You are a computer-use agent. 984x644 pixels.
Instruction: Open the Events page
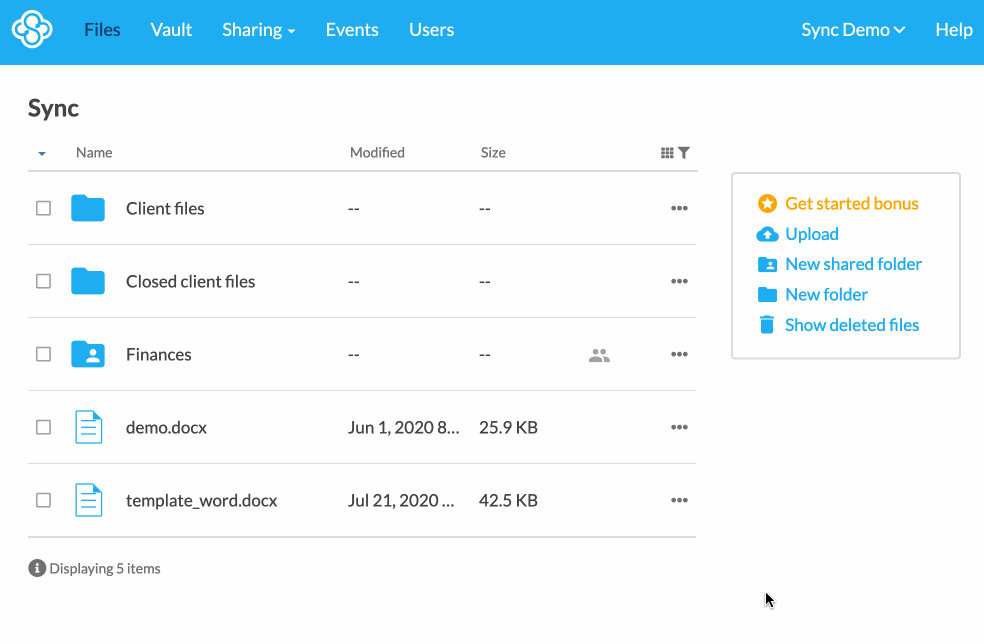pos(352,30)
